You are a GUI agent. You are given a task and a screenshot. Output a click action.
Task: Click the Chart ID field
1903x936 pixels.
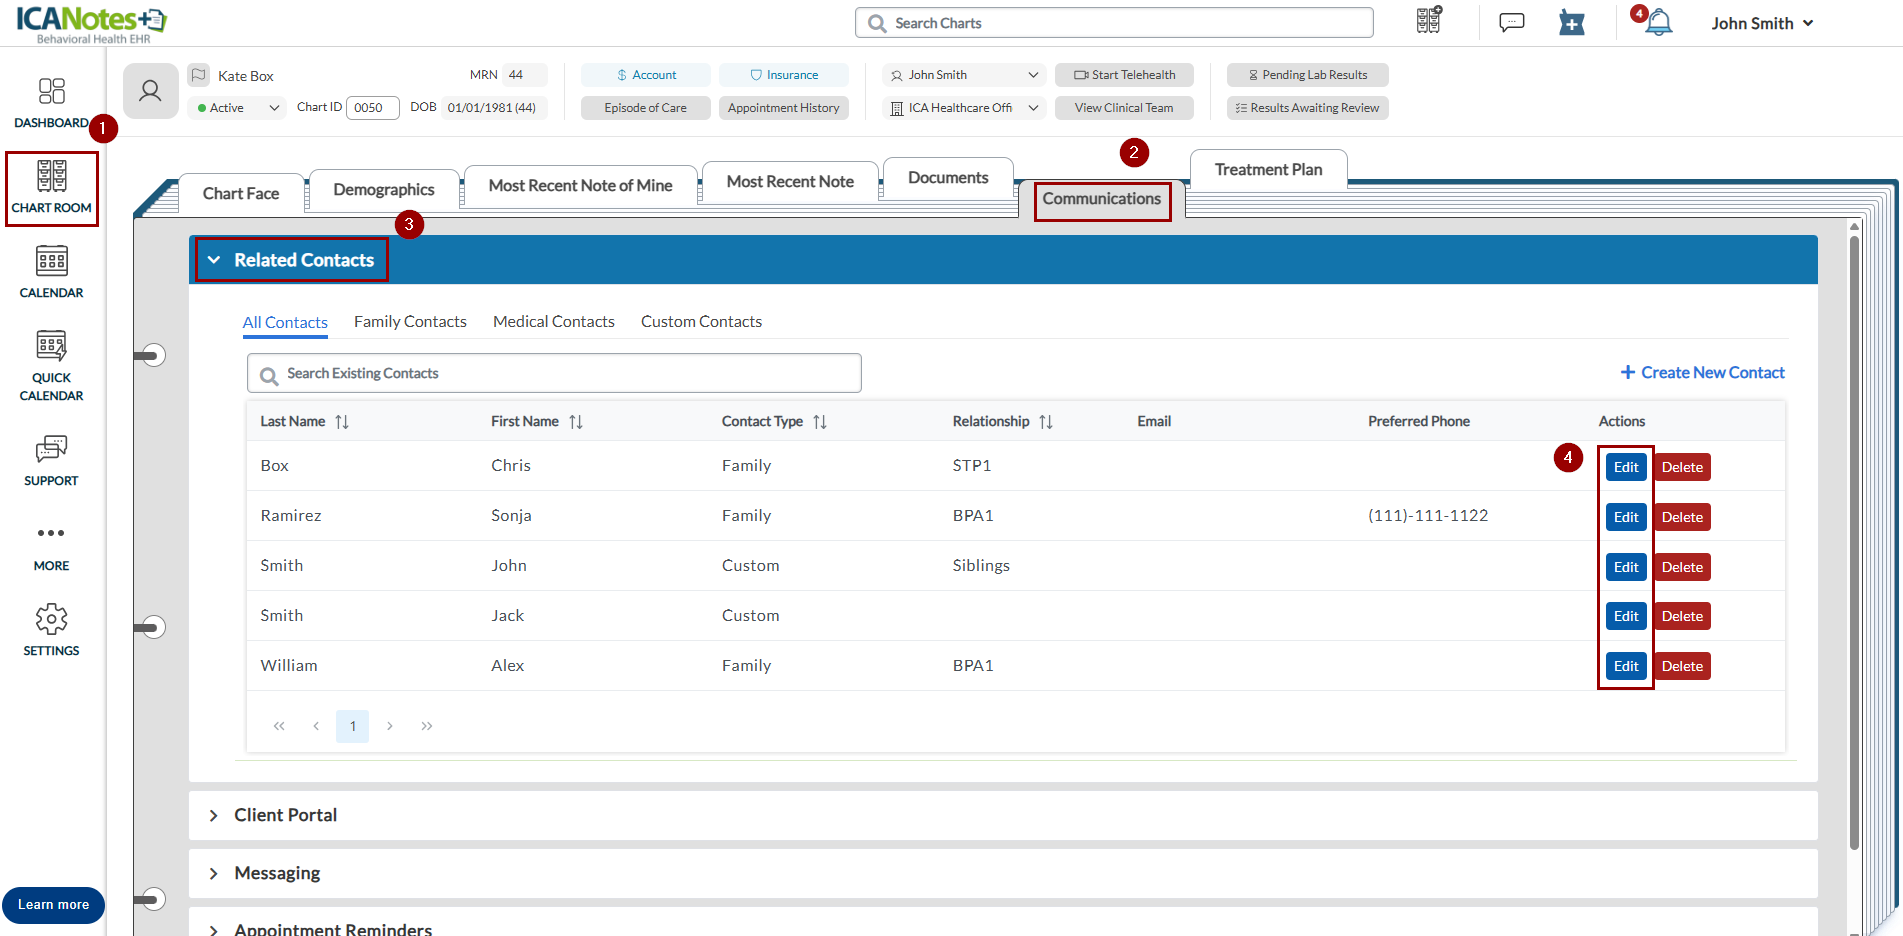[372, 108]
